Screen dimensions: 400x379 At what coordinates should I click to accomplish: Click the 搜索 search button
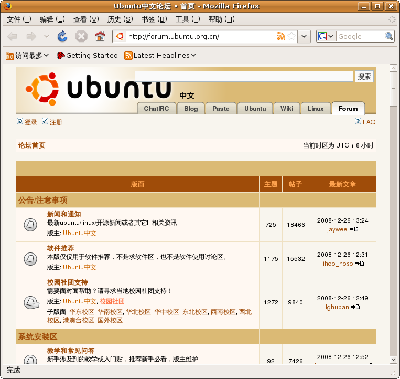point(364,77)
